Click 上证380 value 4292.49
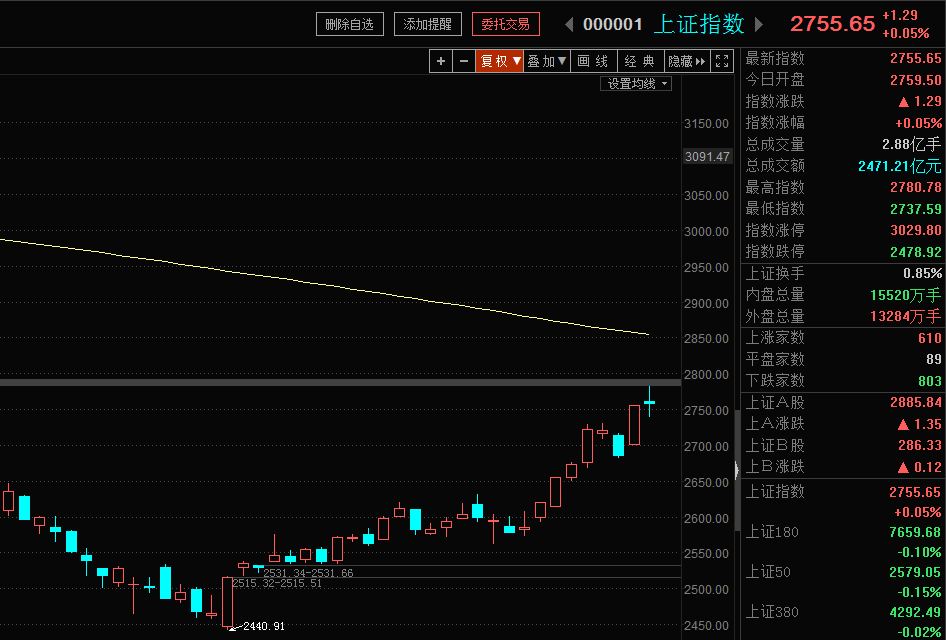Viewport: 946px width, 640px height. point(916,612)
